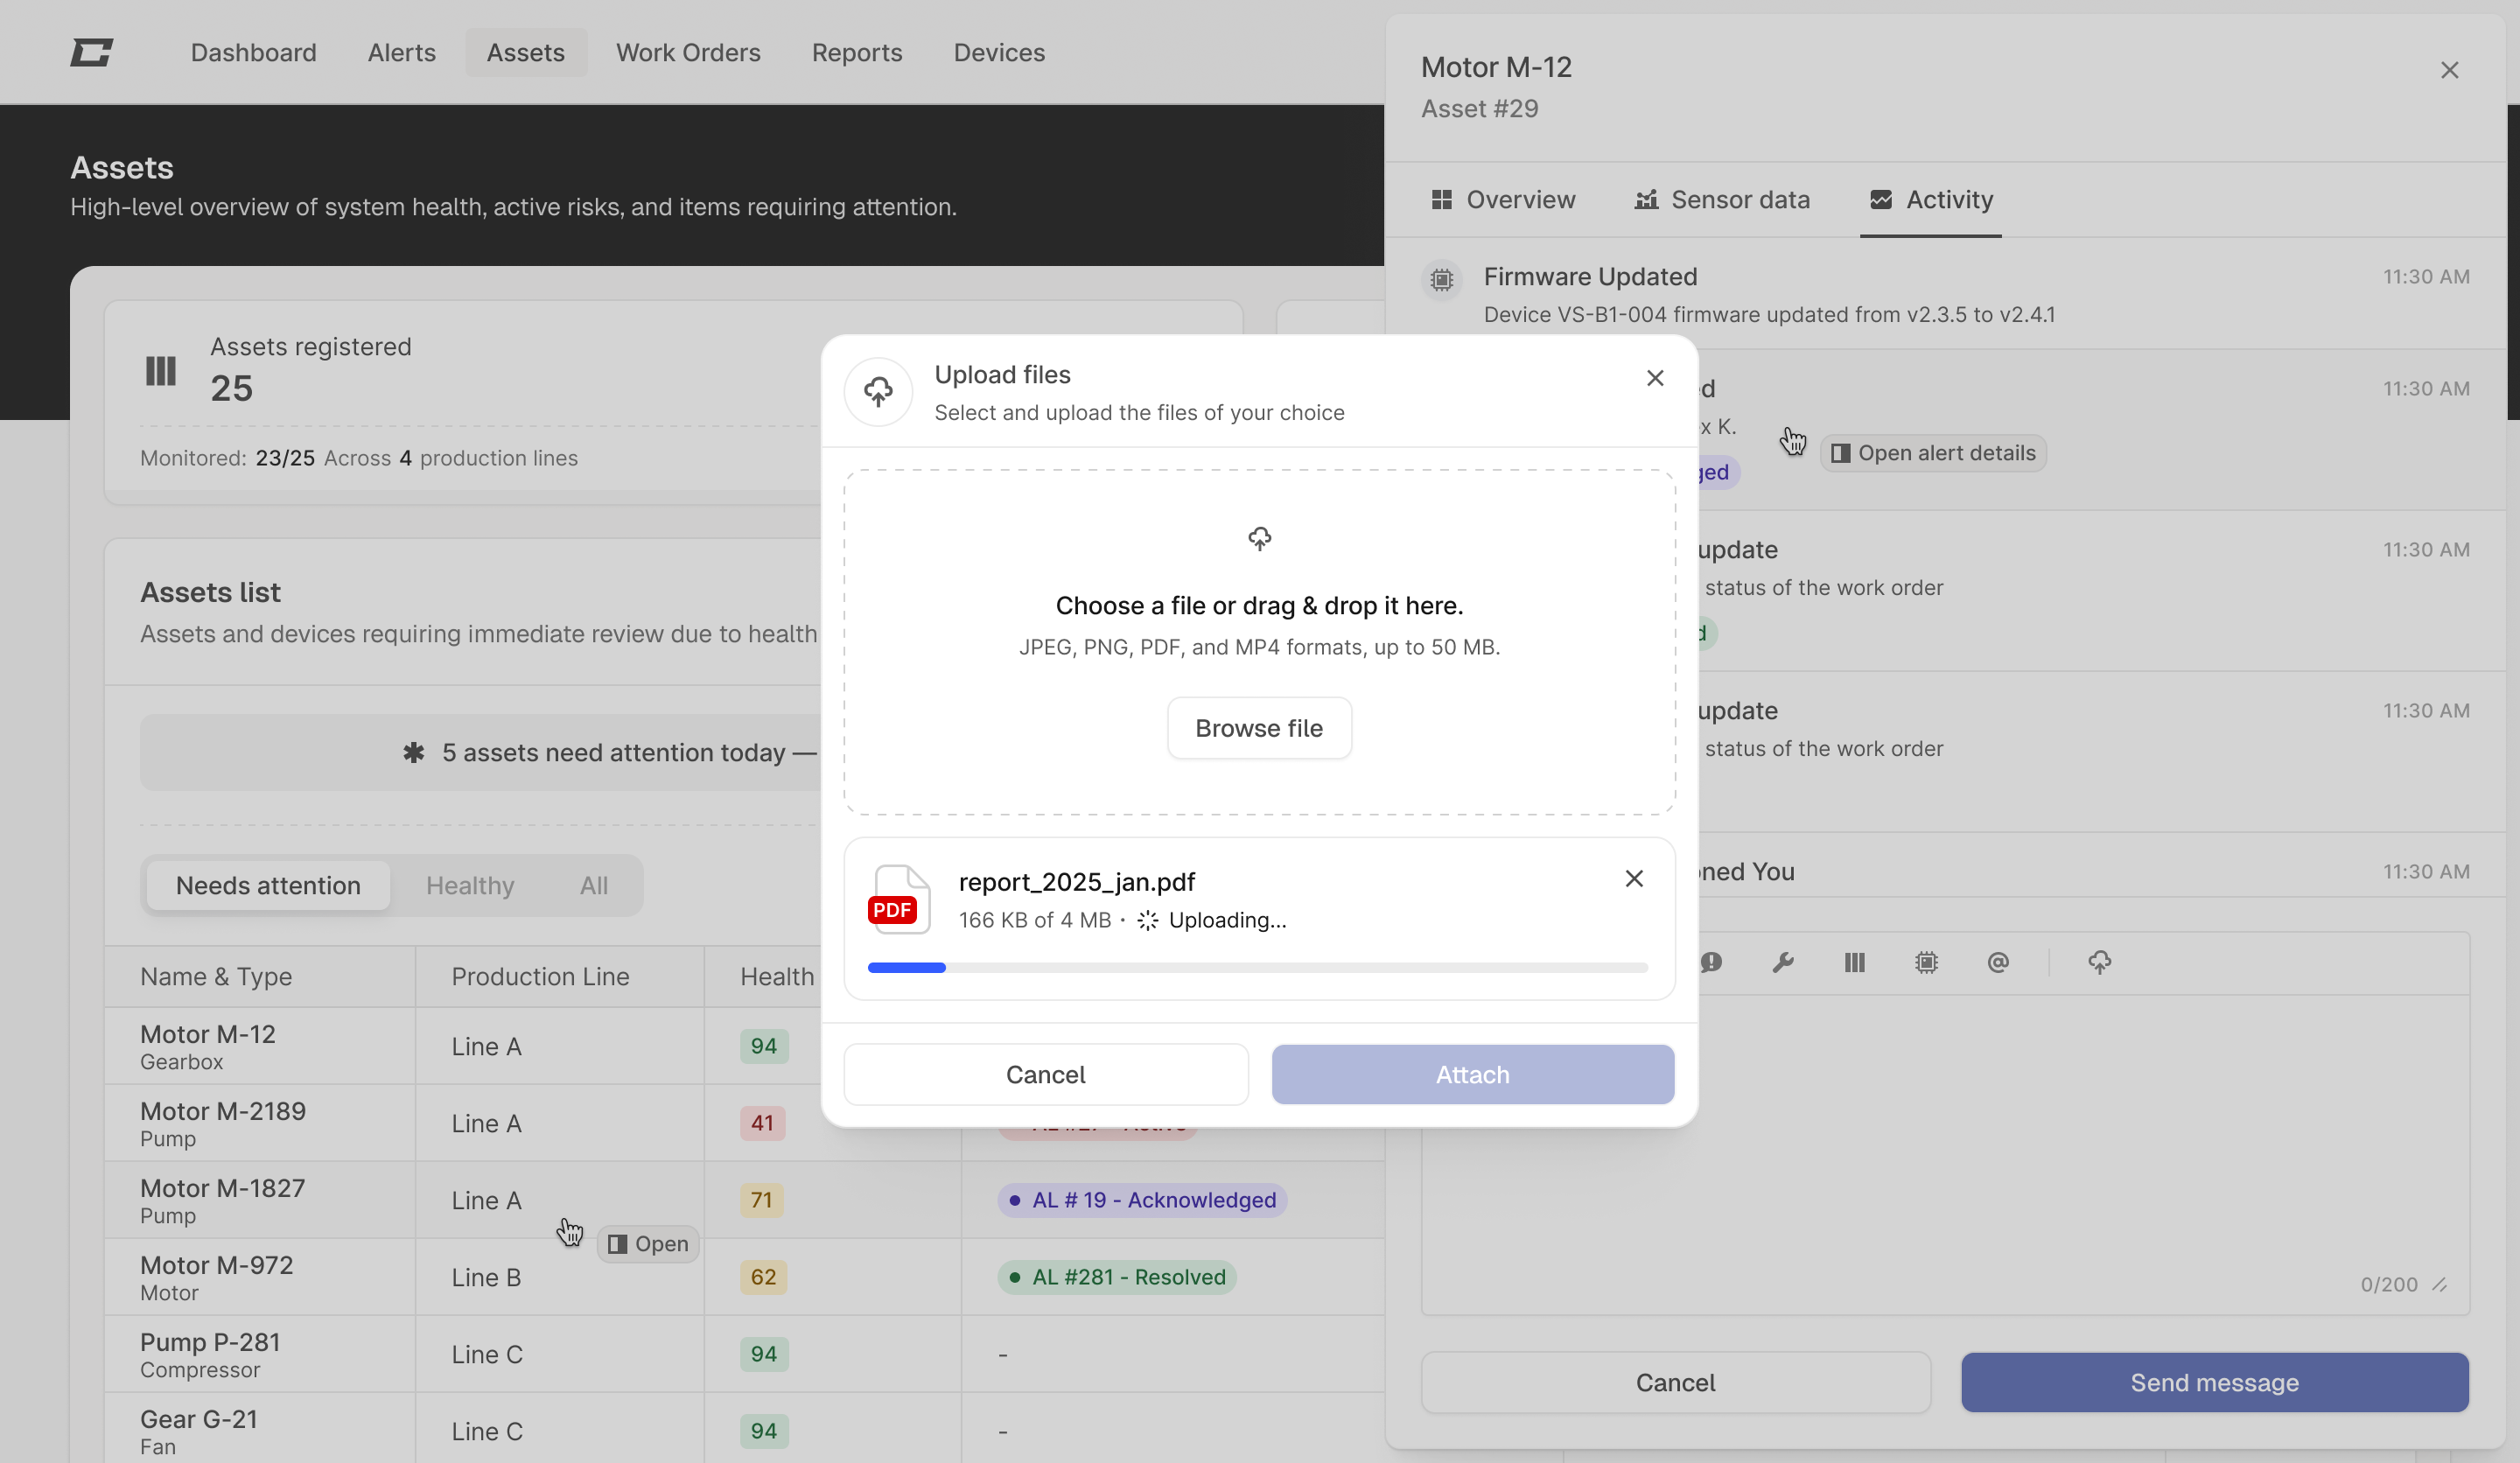Click the chip device icon in message toolbar
This screenshot has width=2520, height=1463.
coord(1926,962)
